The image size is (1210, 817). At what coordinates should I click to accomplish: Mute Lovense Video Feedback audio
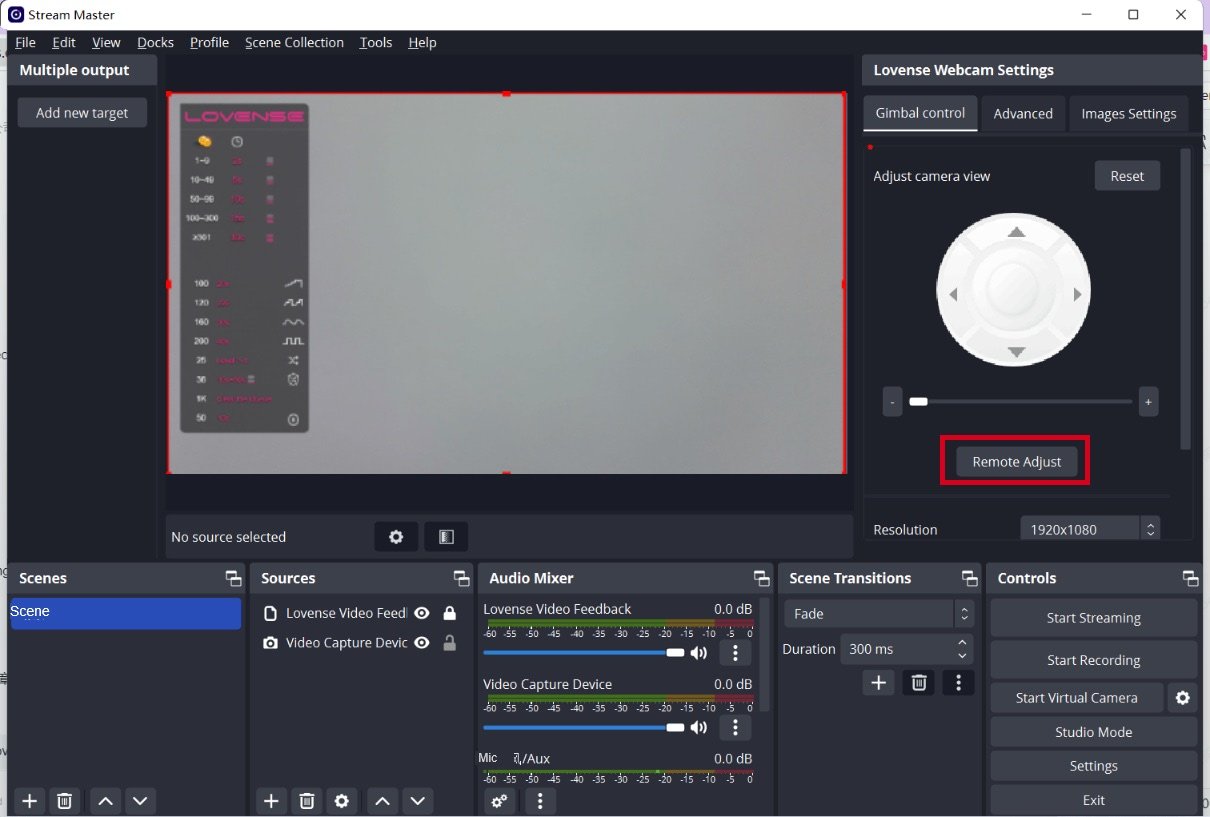[699, 653]
